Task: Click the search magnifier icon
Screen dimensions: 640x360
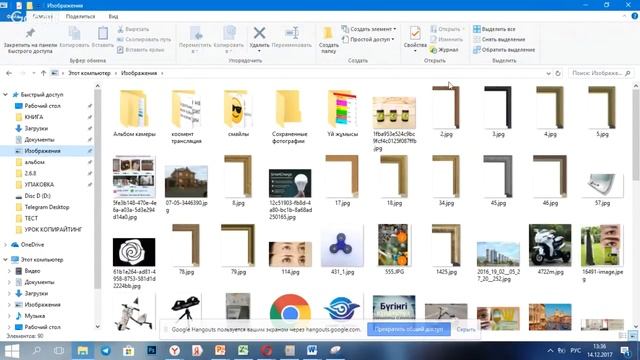Action: pos(628,73)
